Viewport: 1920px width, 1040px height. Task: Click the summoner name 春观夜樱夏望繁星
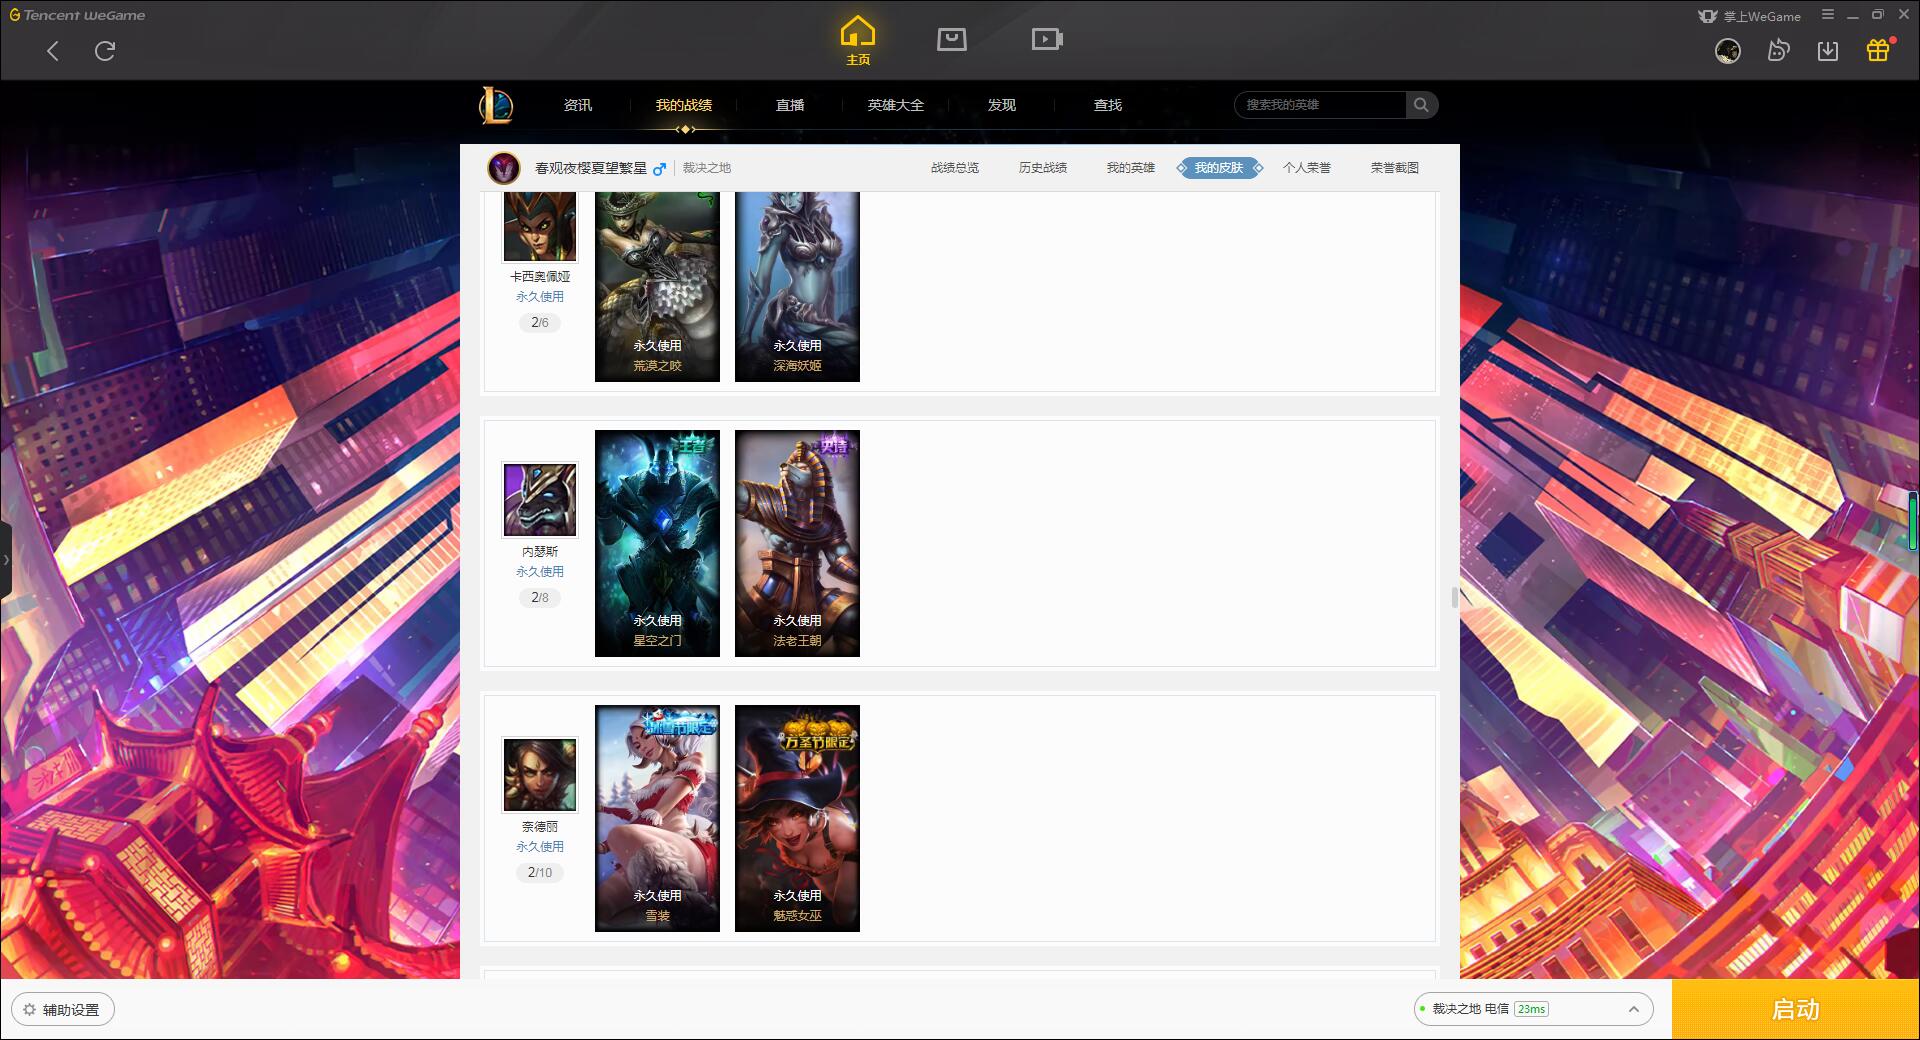pyautogui.click(x=591, y=168)
